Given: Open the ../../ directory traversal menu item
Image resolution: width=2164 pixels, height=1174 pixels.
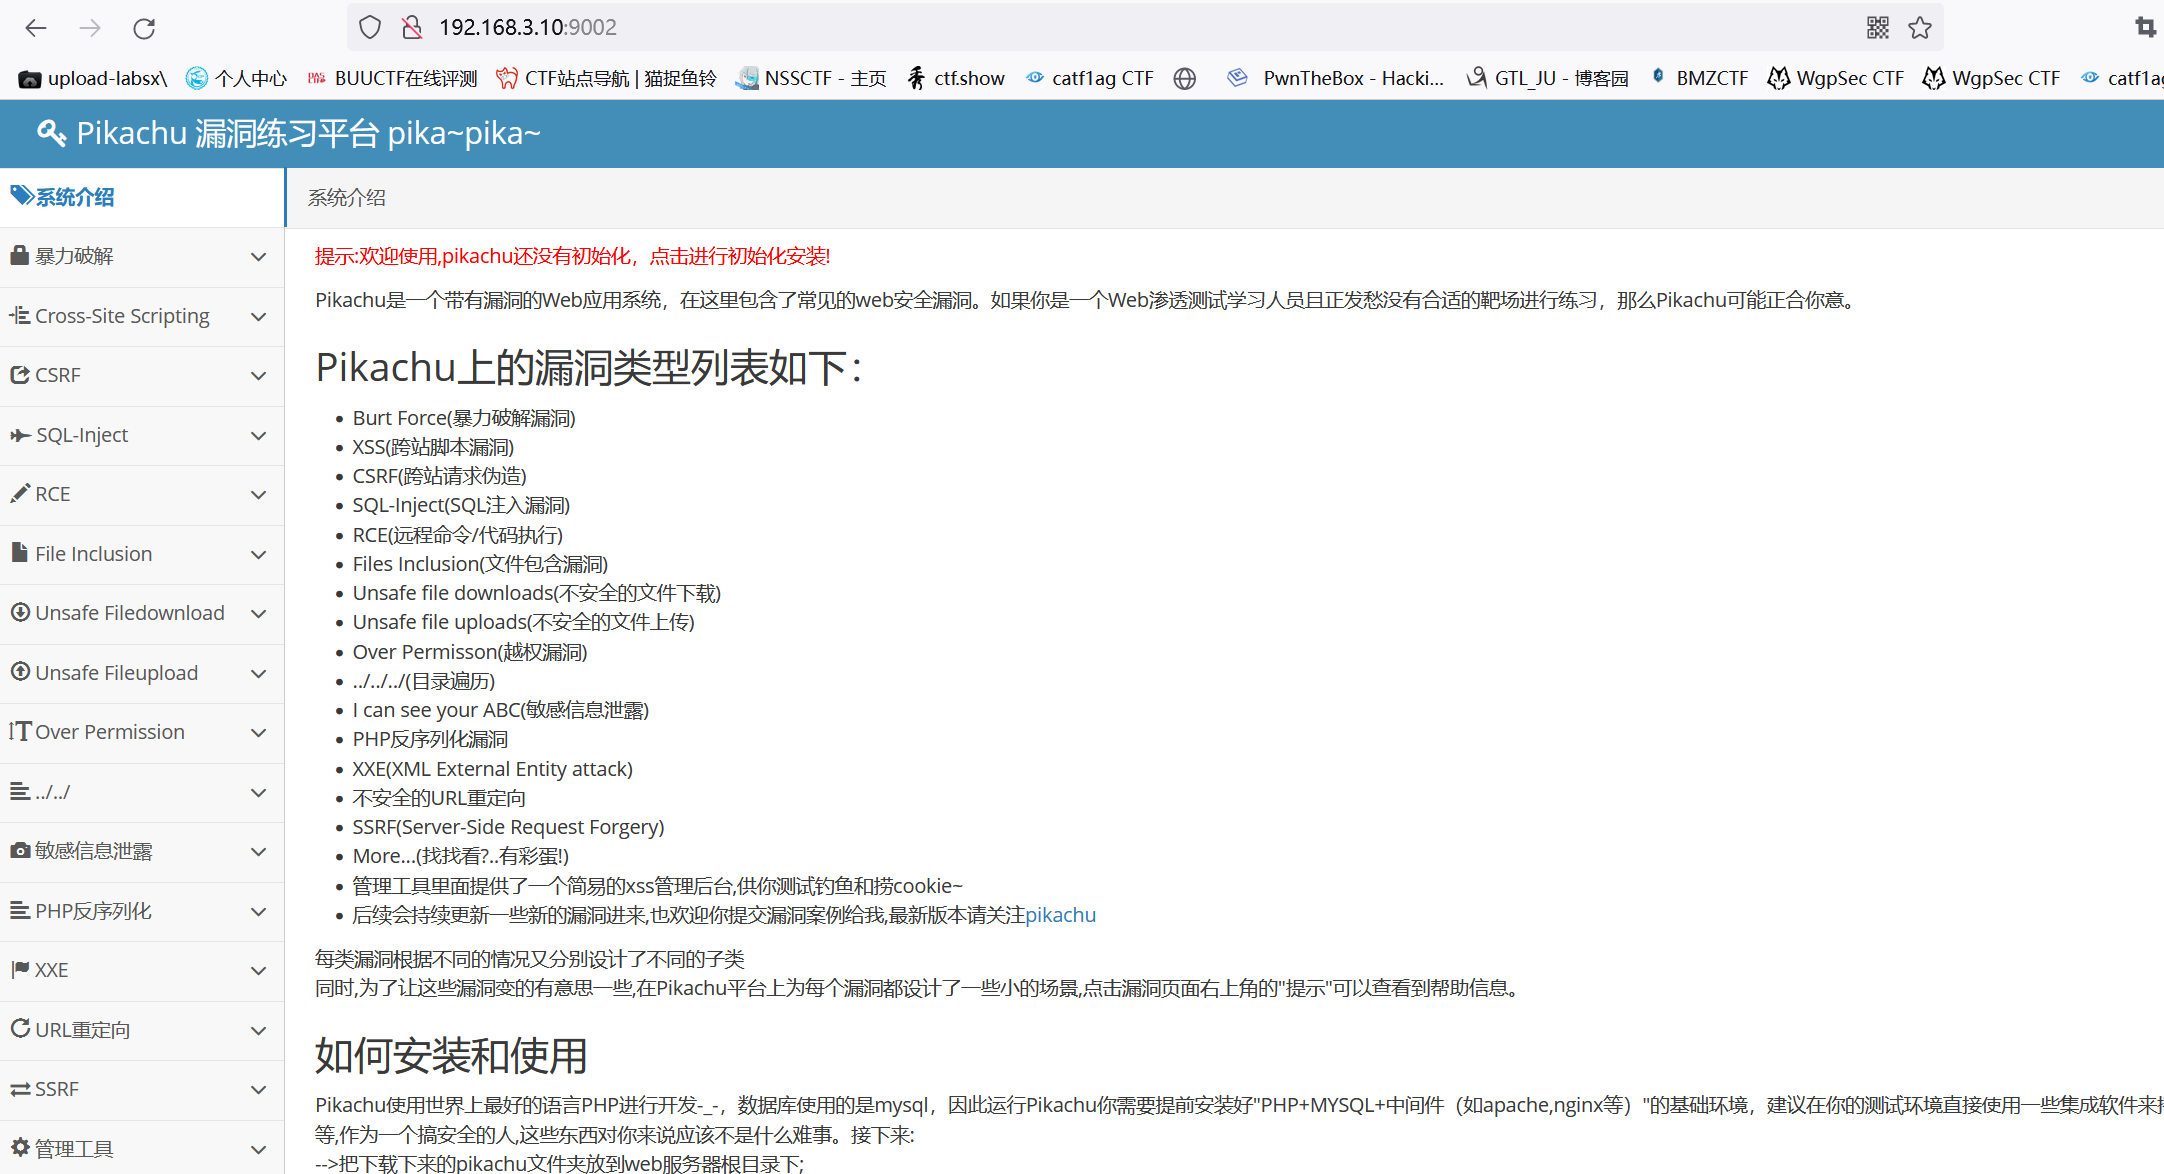Looking at the screenshot, I should [142, 792].
